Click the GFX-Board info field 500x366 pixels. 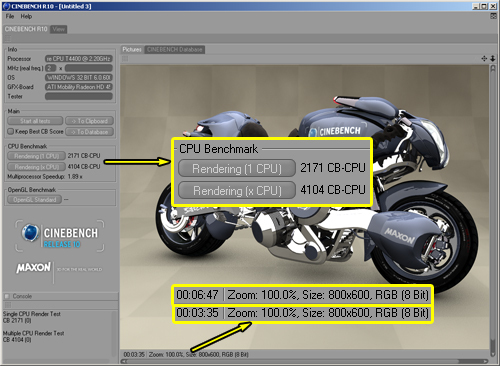pyautogui.click(x=79, y=87)
